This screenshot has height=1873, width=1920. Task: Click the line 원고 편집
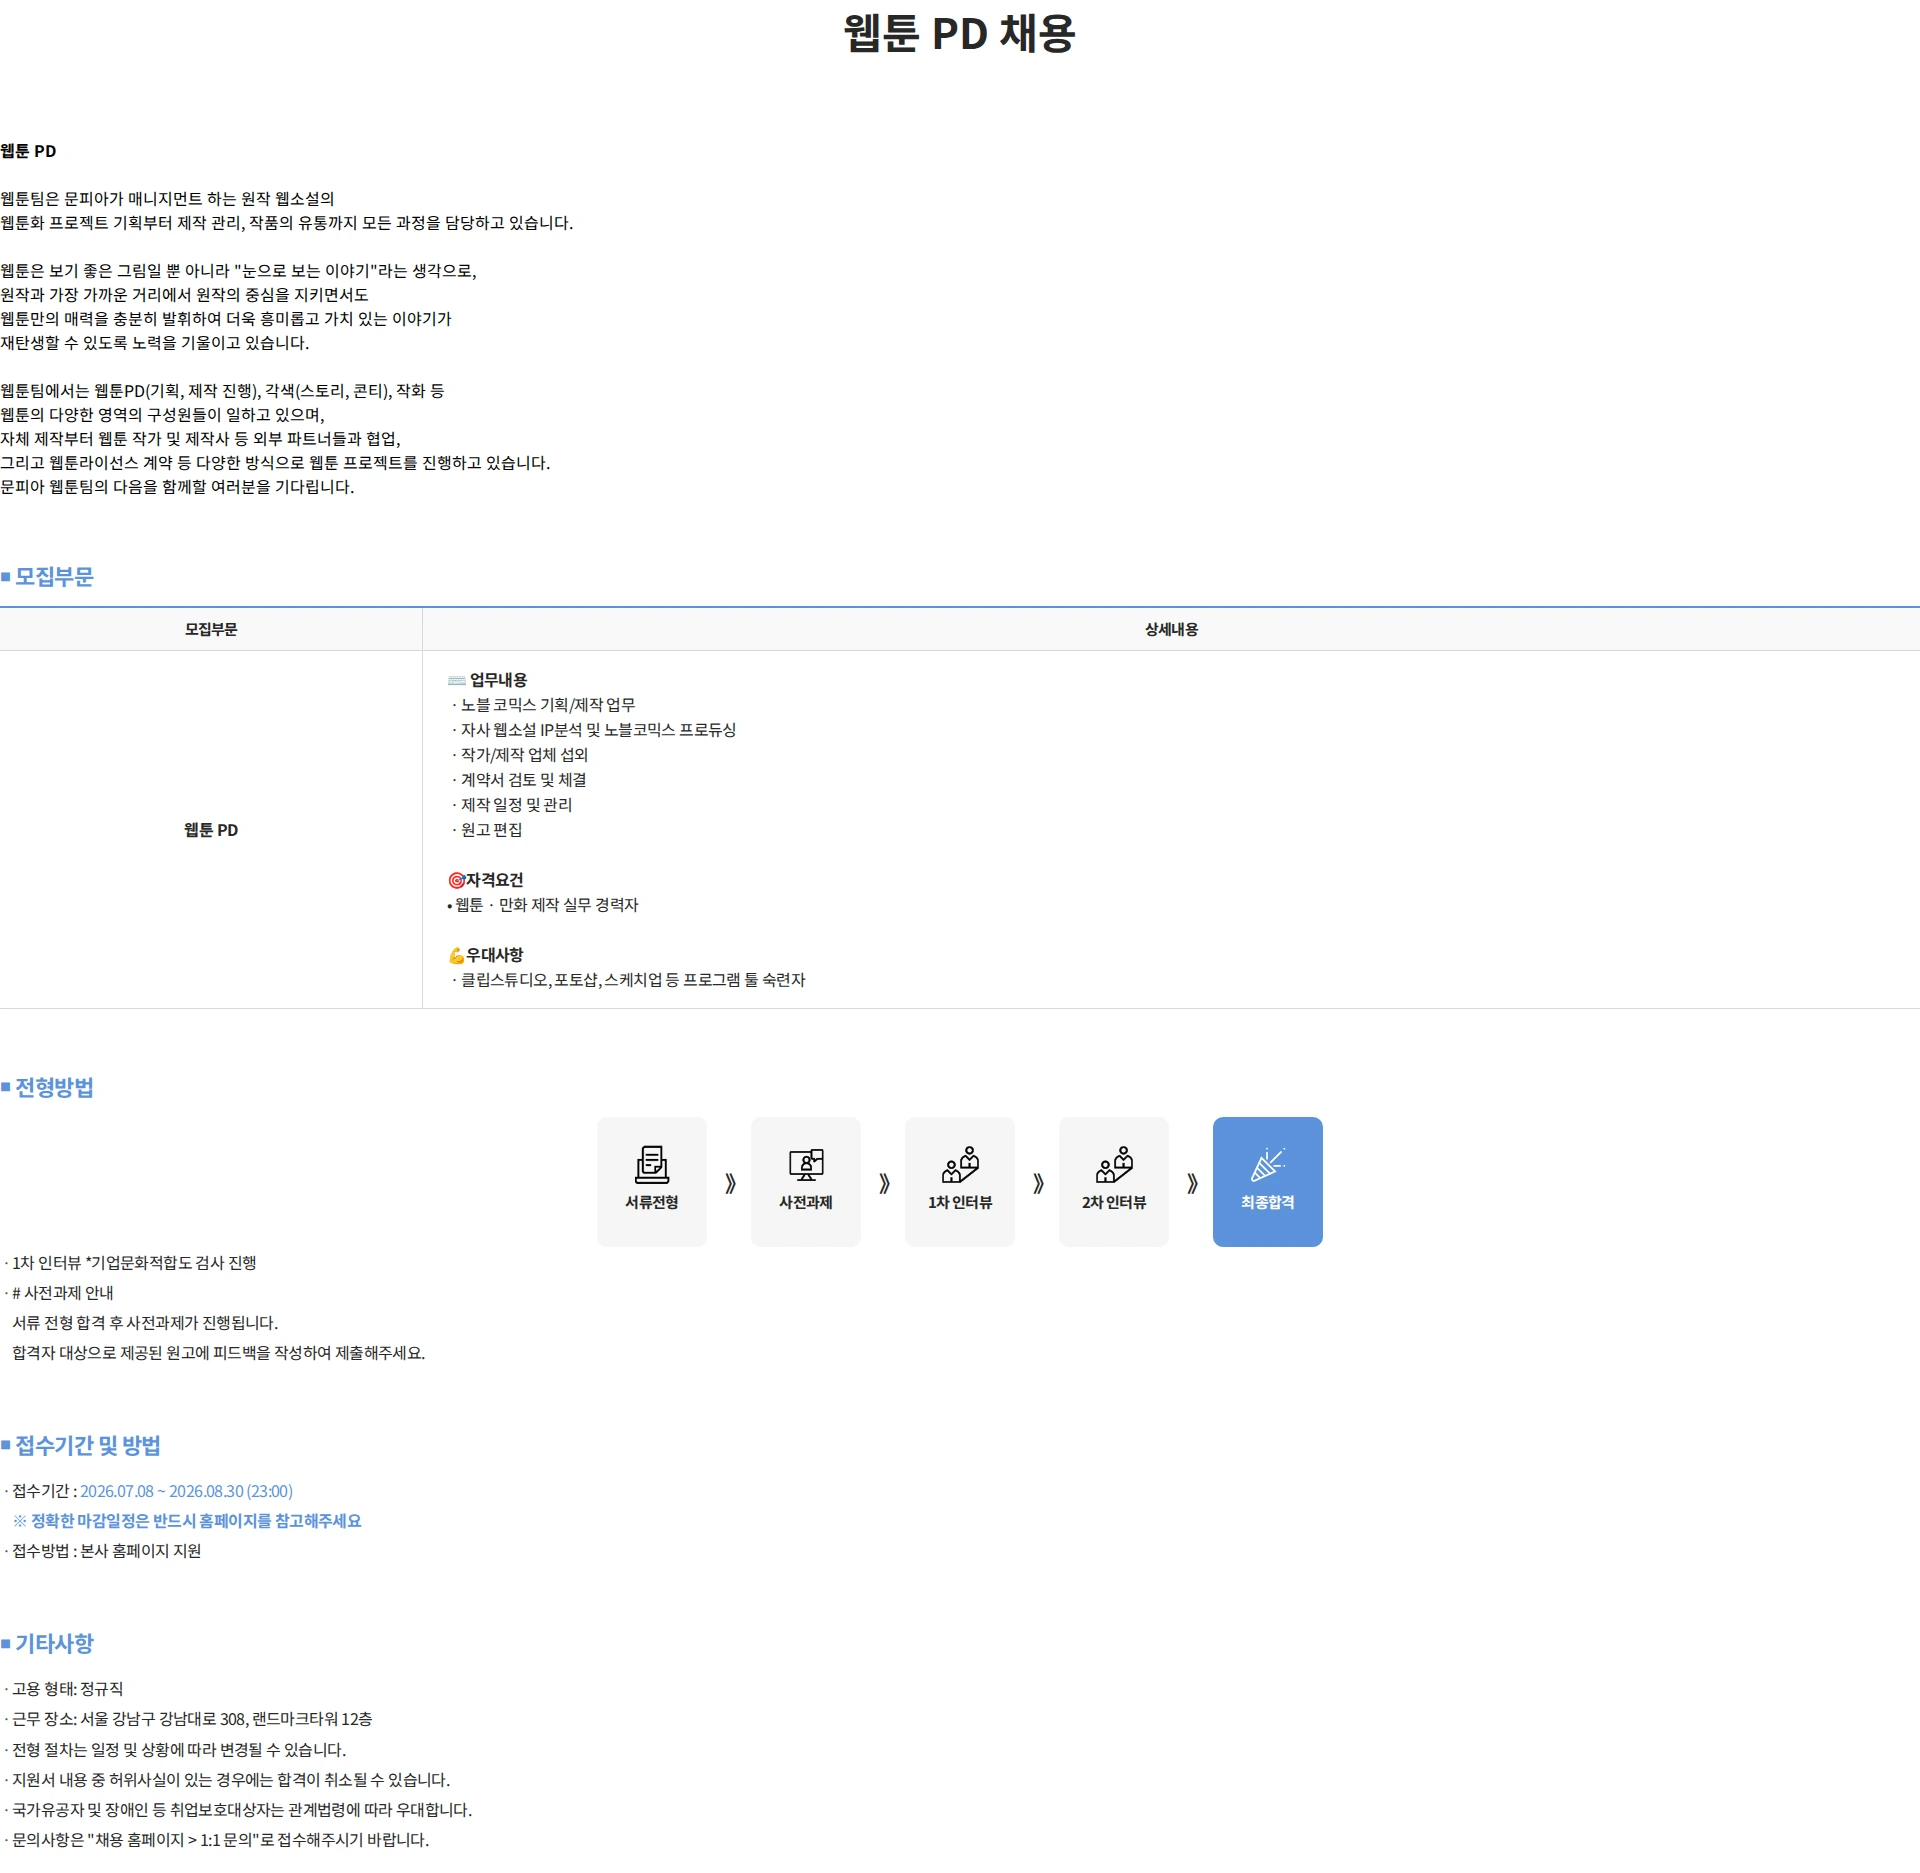click(x=491, y=830)
